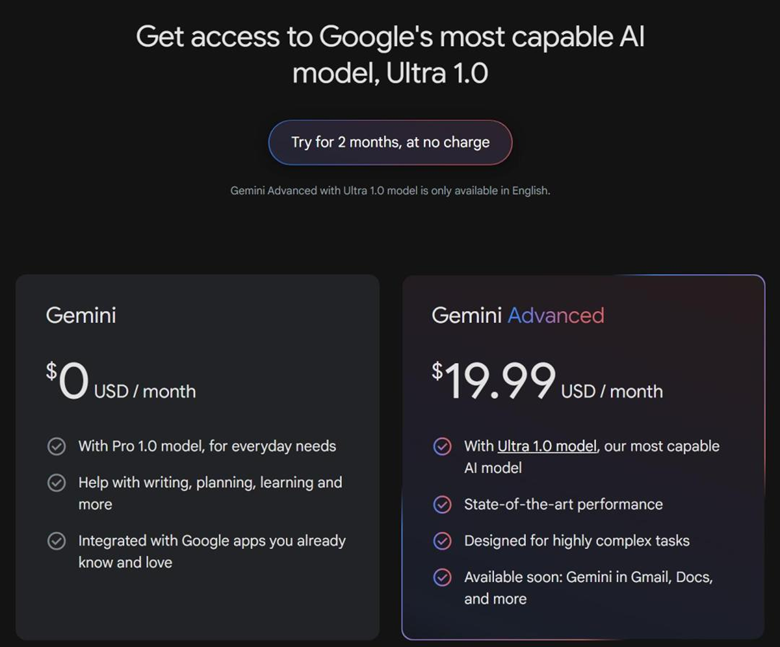Click checkmark icon next to 'Help with writing'
The width and height of the screenshot is (780, 647).
point(57,483)
